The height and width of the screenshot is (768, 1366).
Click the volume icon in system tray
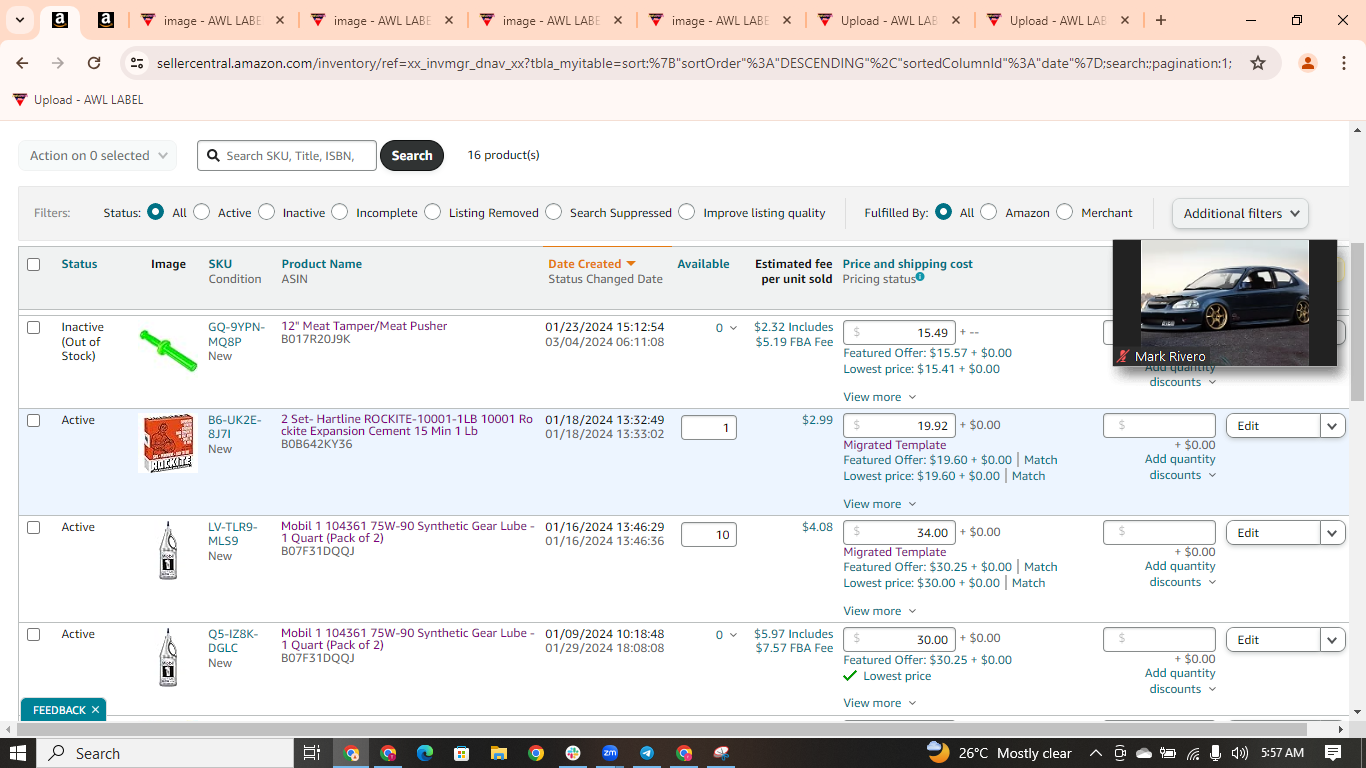tap(1240, 753)
